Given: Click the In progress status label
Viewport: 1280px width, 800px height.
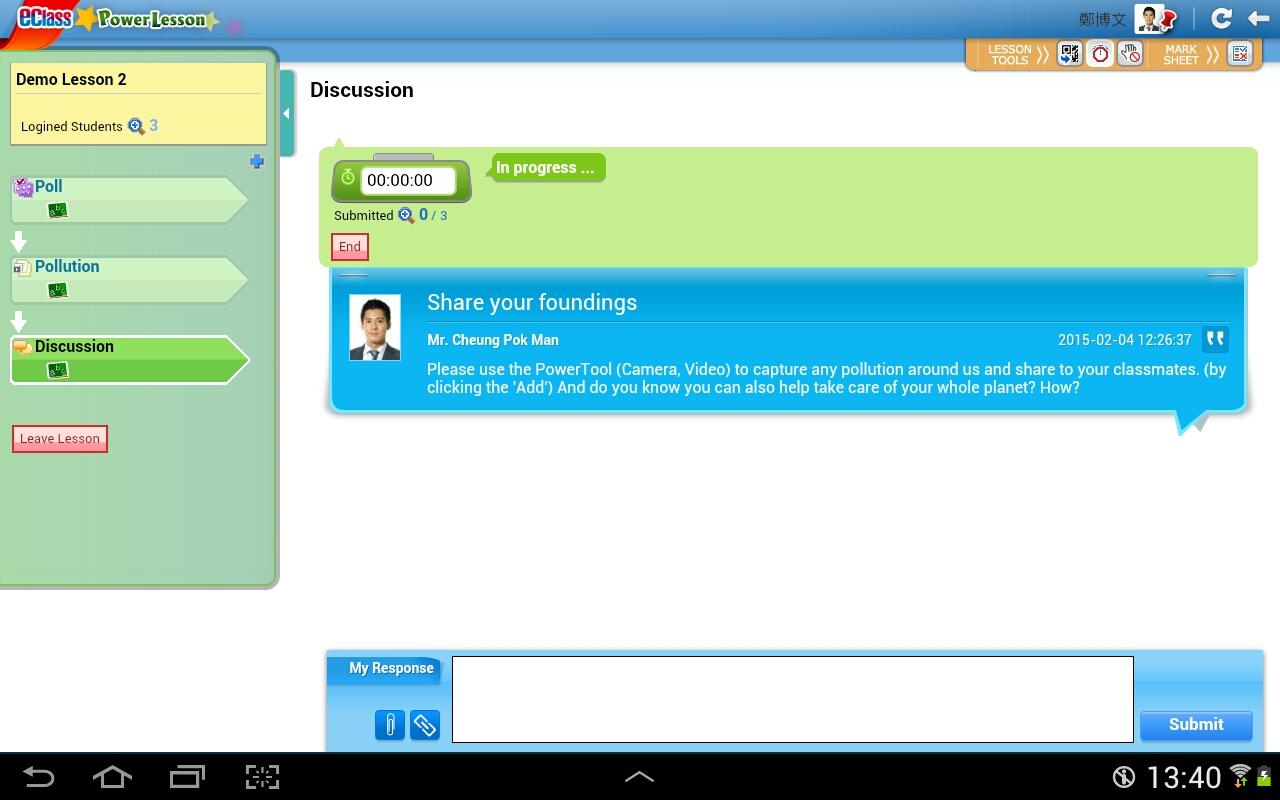Looking at the screenshot, I should coord(545,168).
